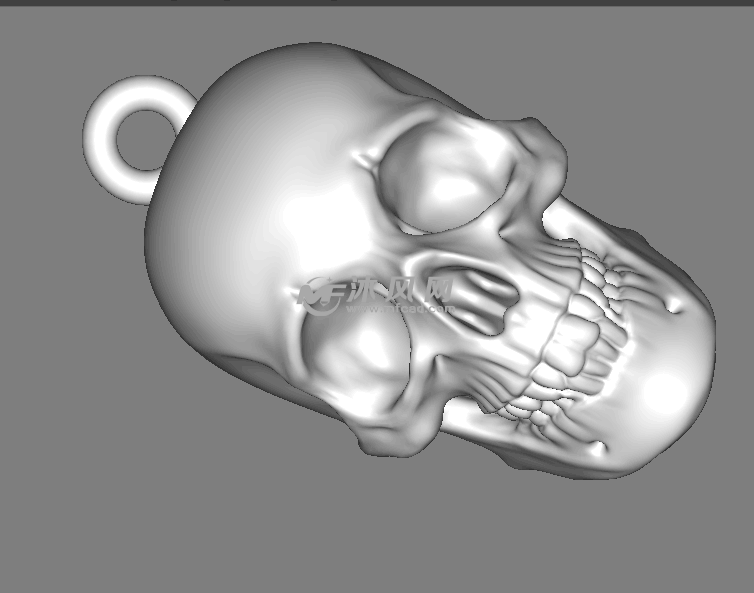Click the dark strip at top of viewport
This screenshot has width=754, height=593.
coord(377,3)
